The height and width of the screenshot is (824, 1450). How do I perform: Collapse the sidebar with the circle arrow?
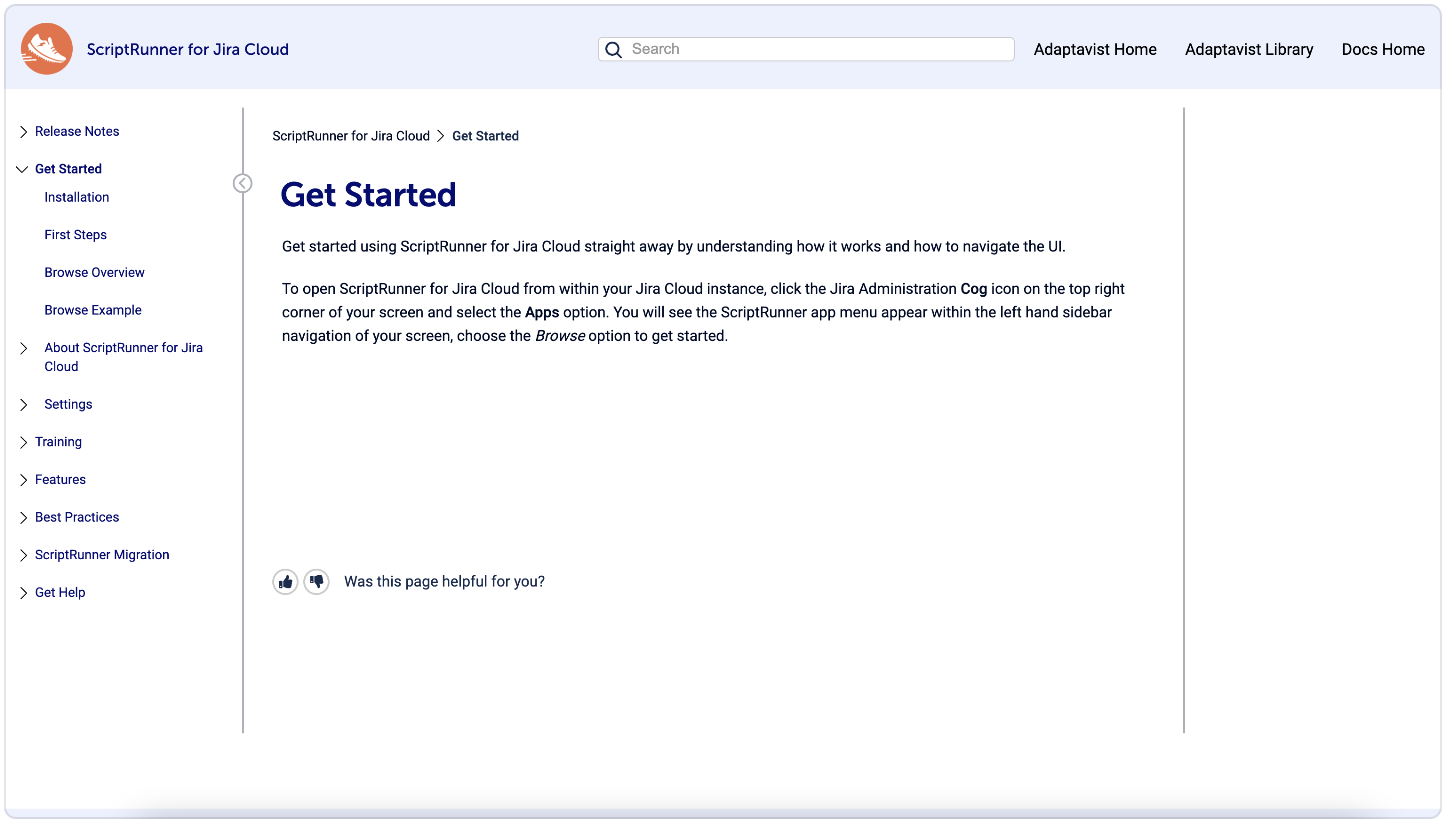(242, 183)
